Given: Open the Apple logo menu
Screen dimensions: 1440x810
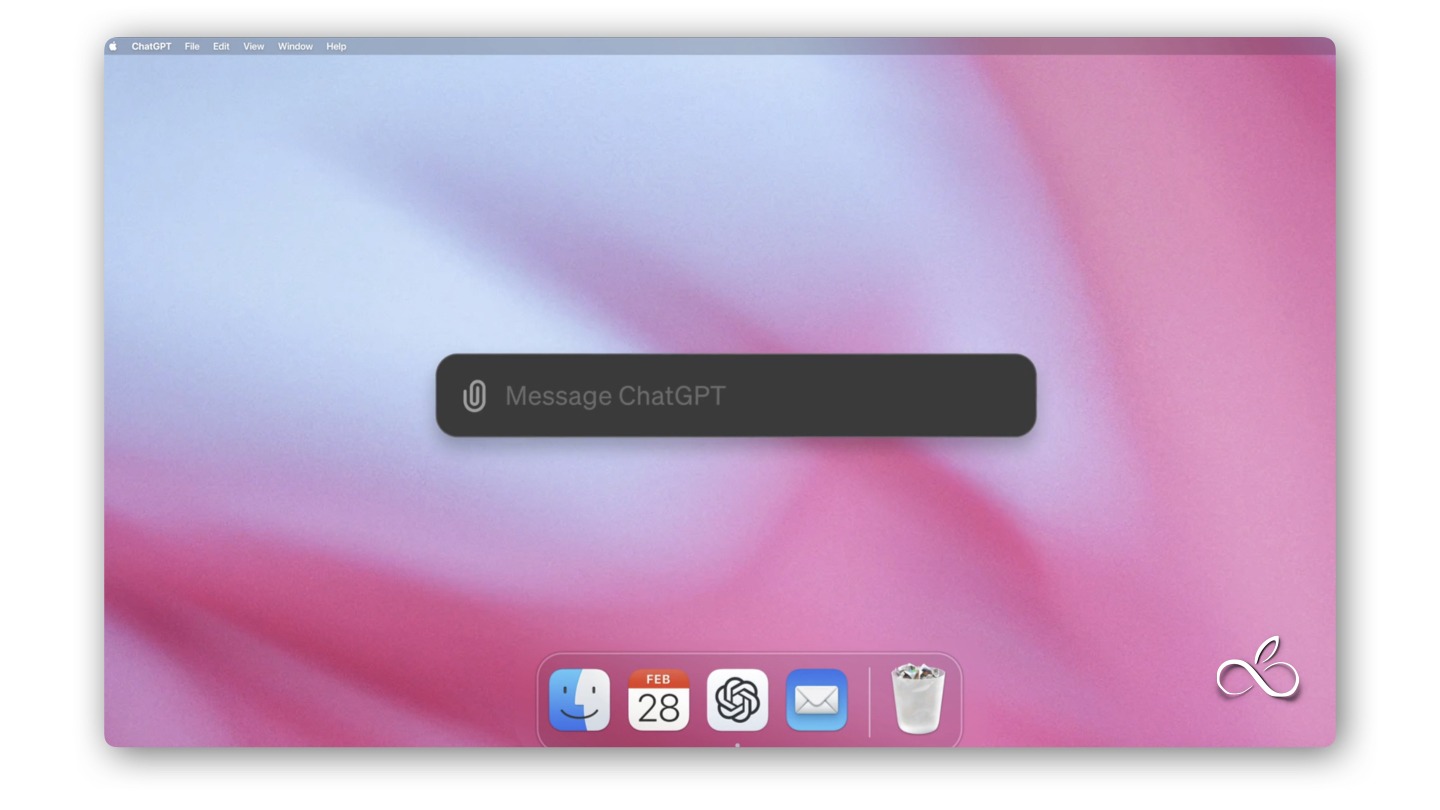Looking at the screenshot, I should [x=113, y=46].
